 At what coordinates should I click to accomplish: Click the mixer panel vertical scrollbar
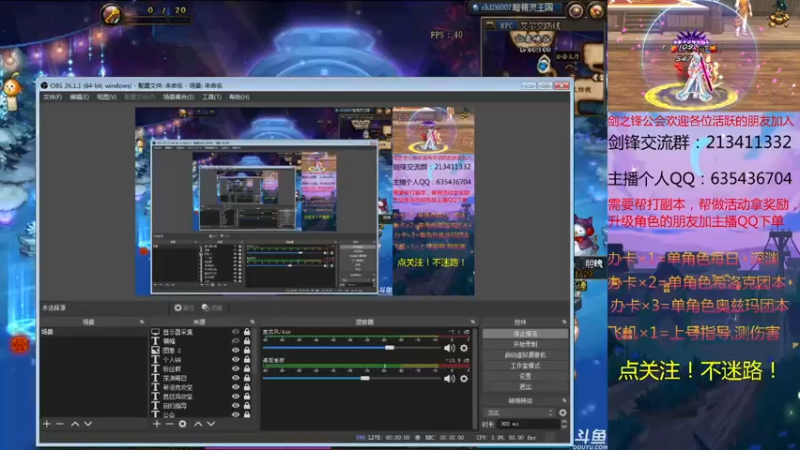point(477,378)
